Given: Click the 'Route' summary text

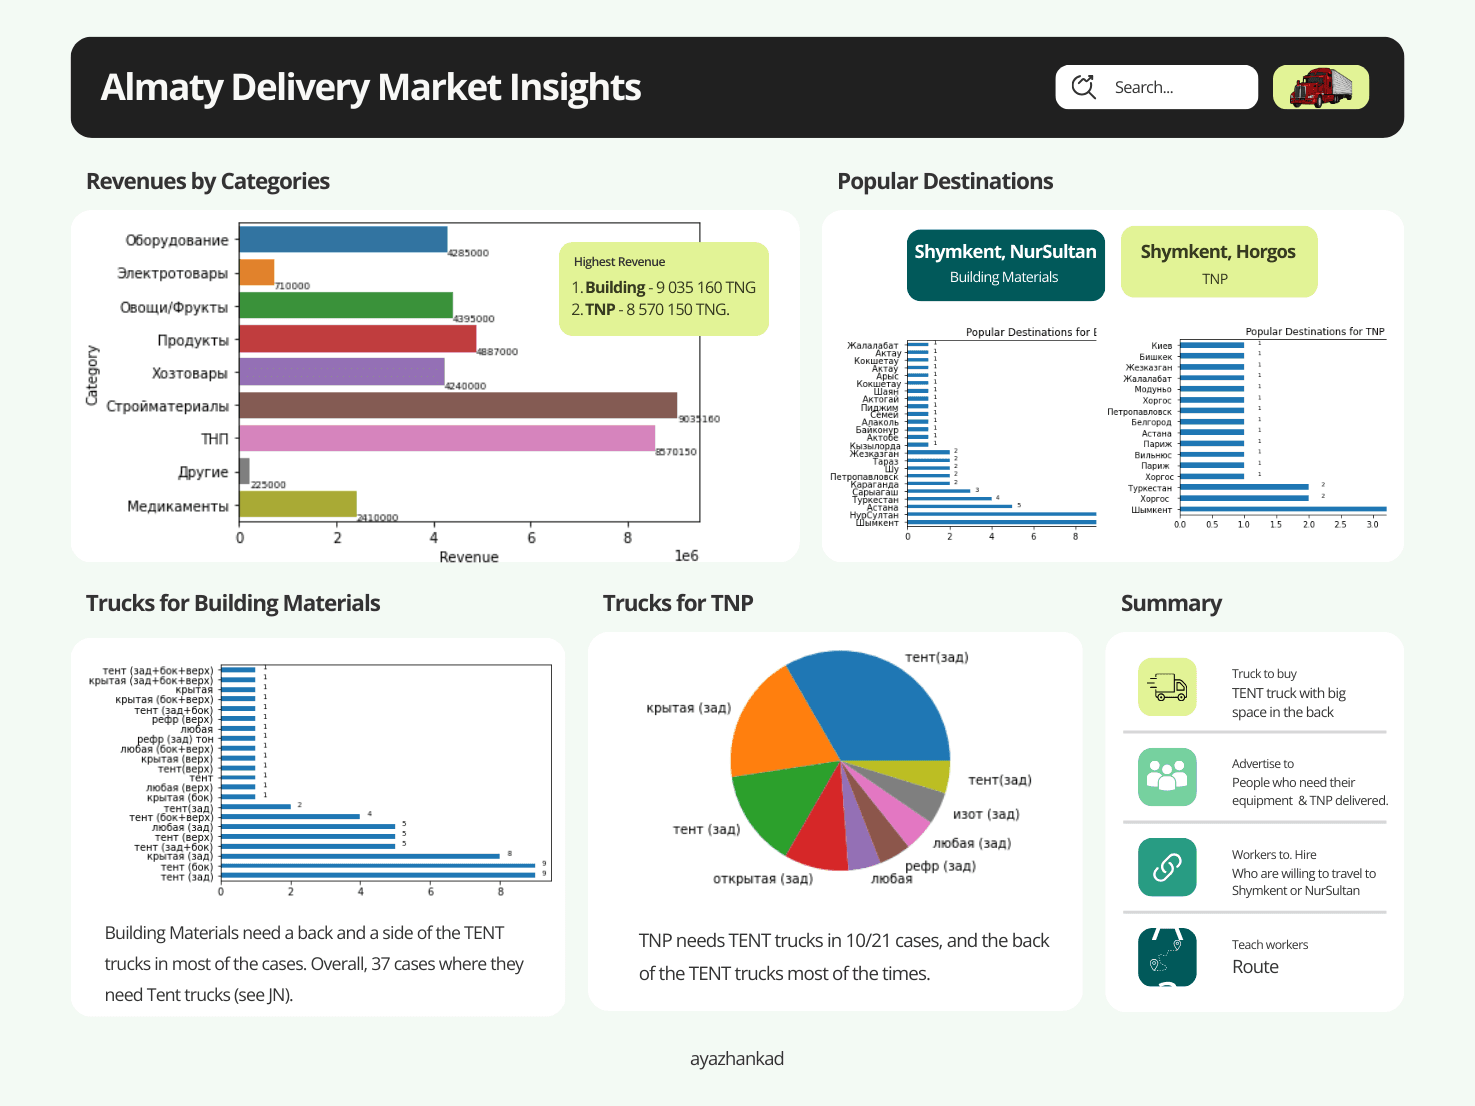Looking at the screenshot, I should (x=1255, y=967).
